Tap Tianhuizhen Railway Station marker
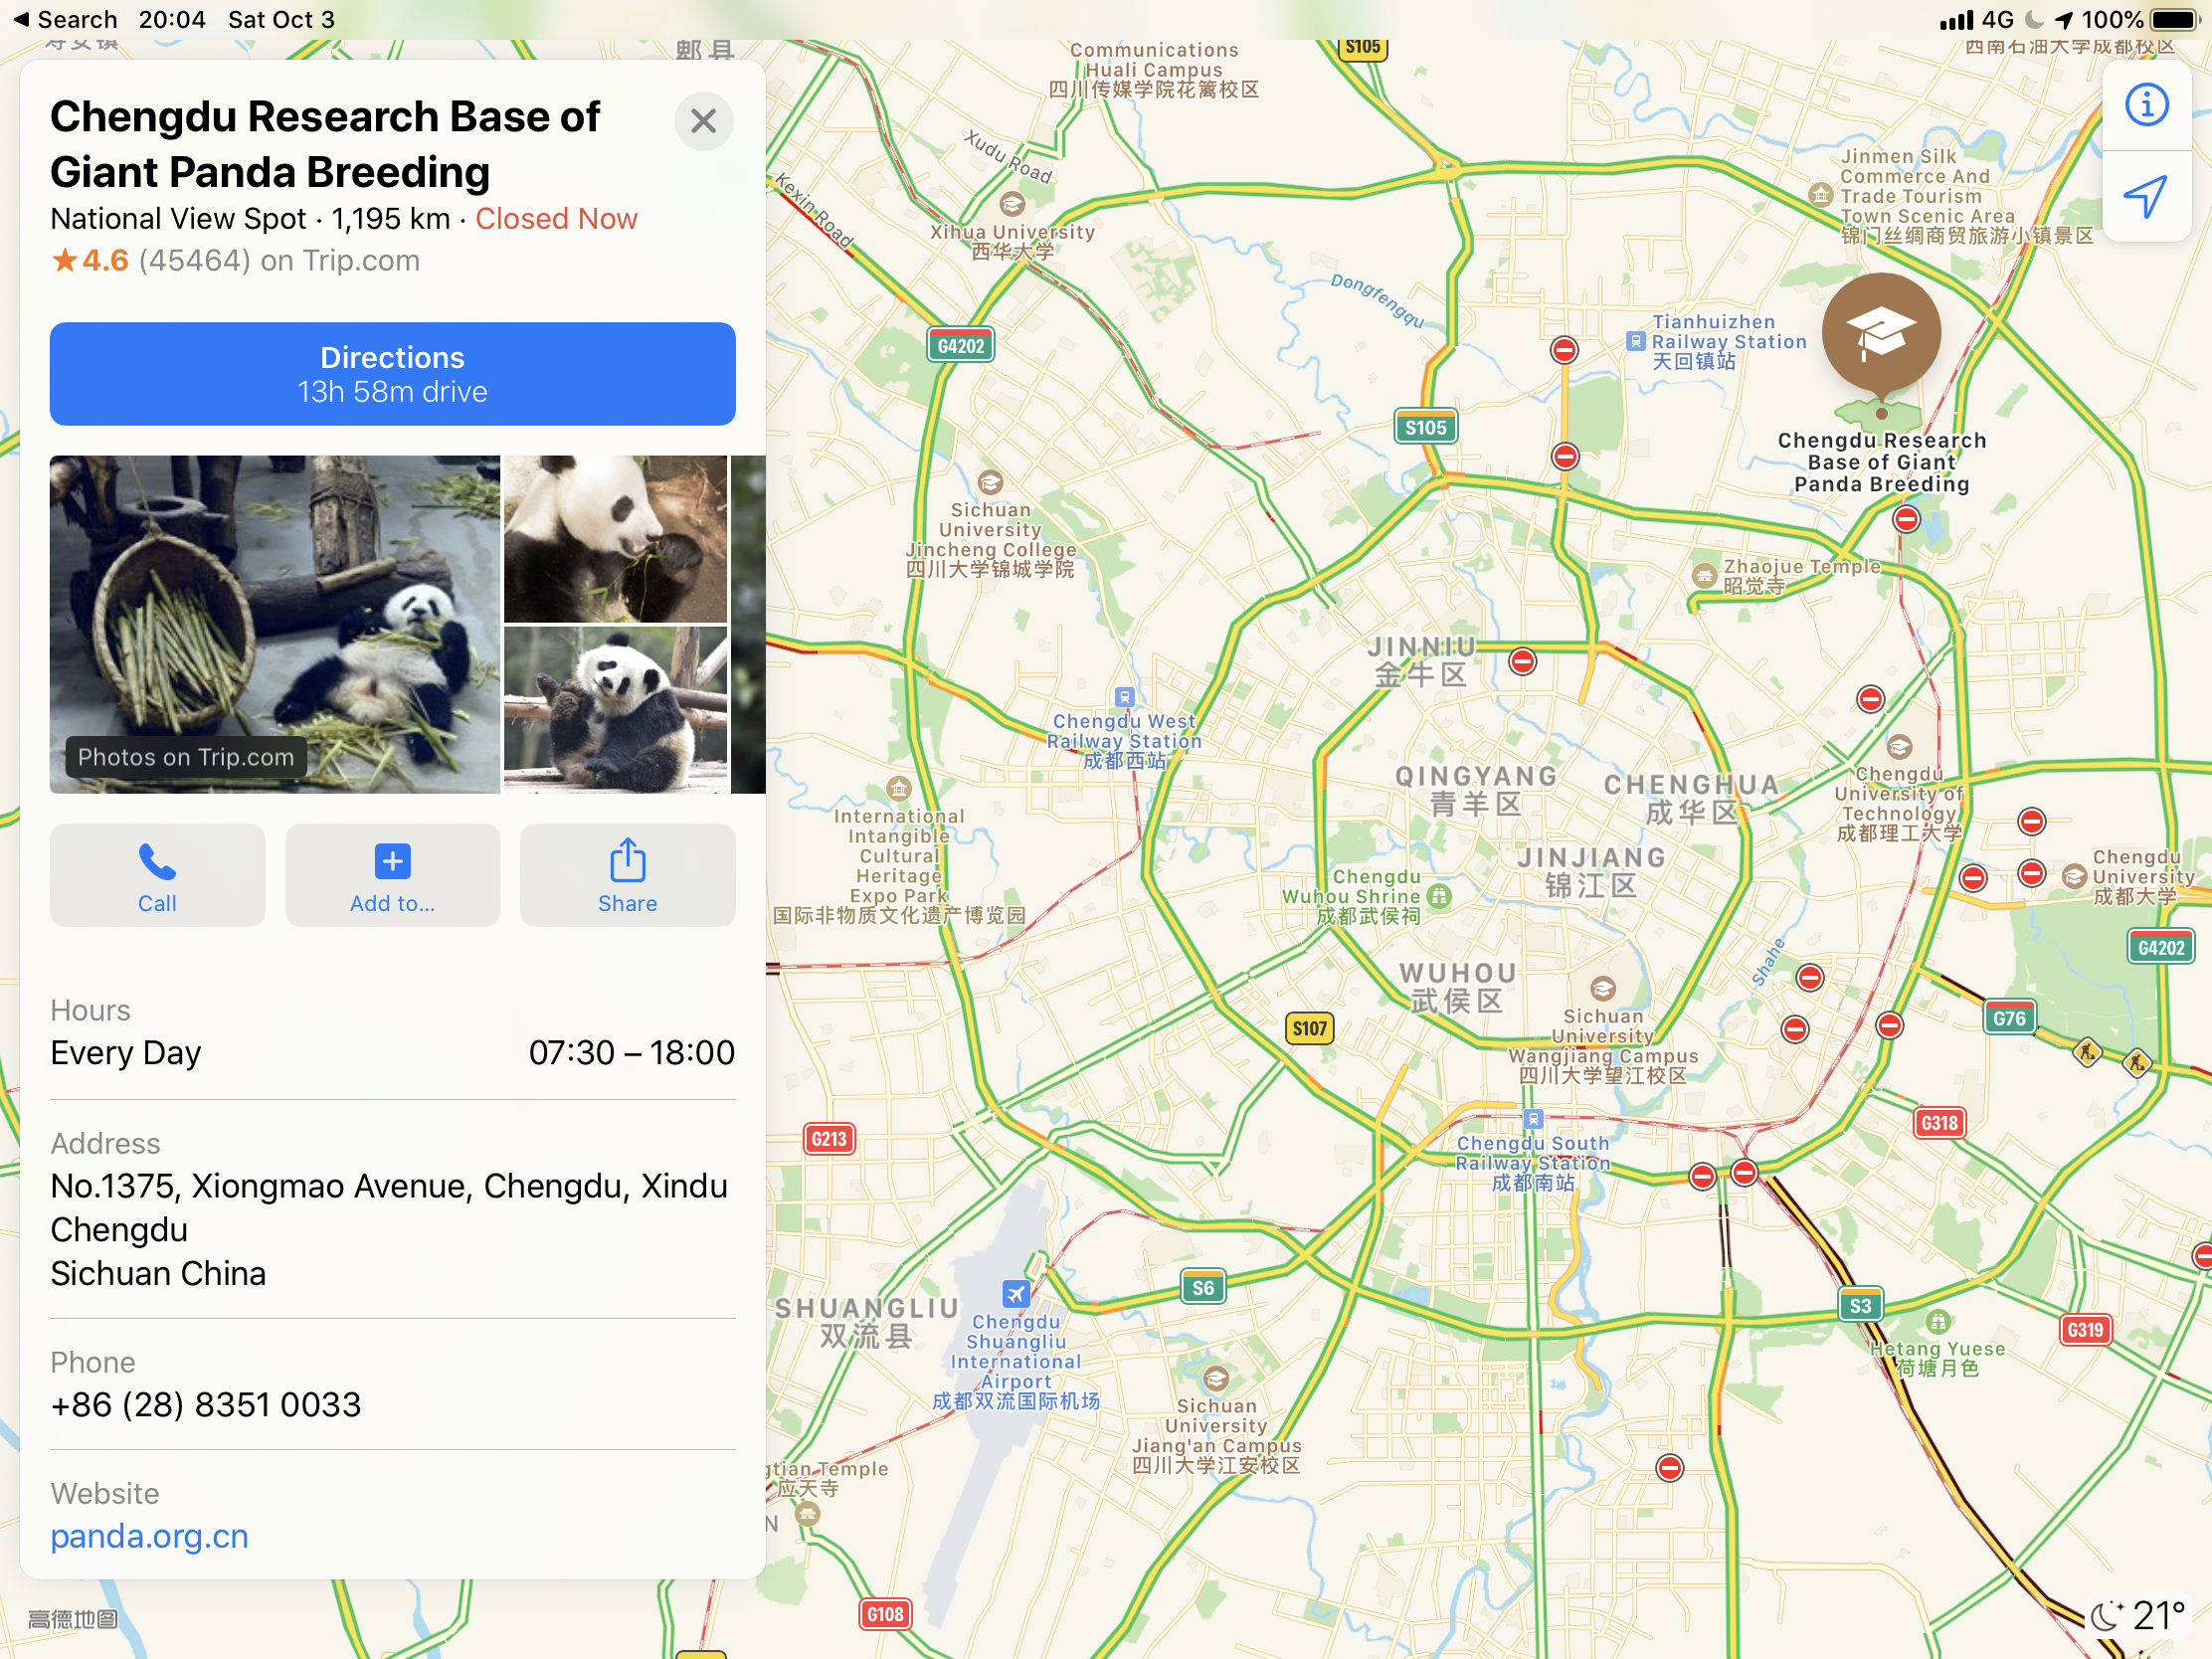This screenshot has height=1659, width=2212. coord(1635,341)
